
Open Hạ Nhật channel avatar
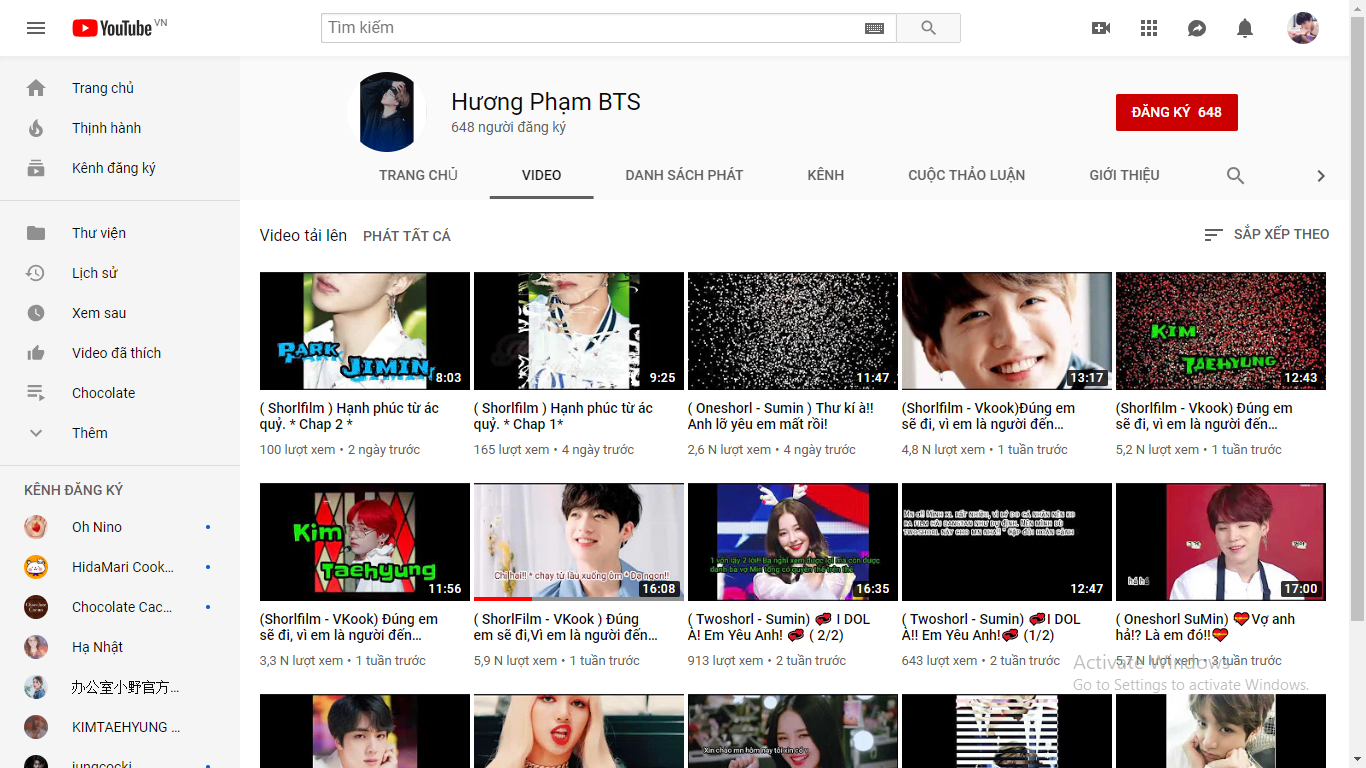pyautogui.click(x=36, y=647)
